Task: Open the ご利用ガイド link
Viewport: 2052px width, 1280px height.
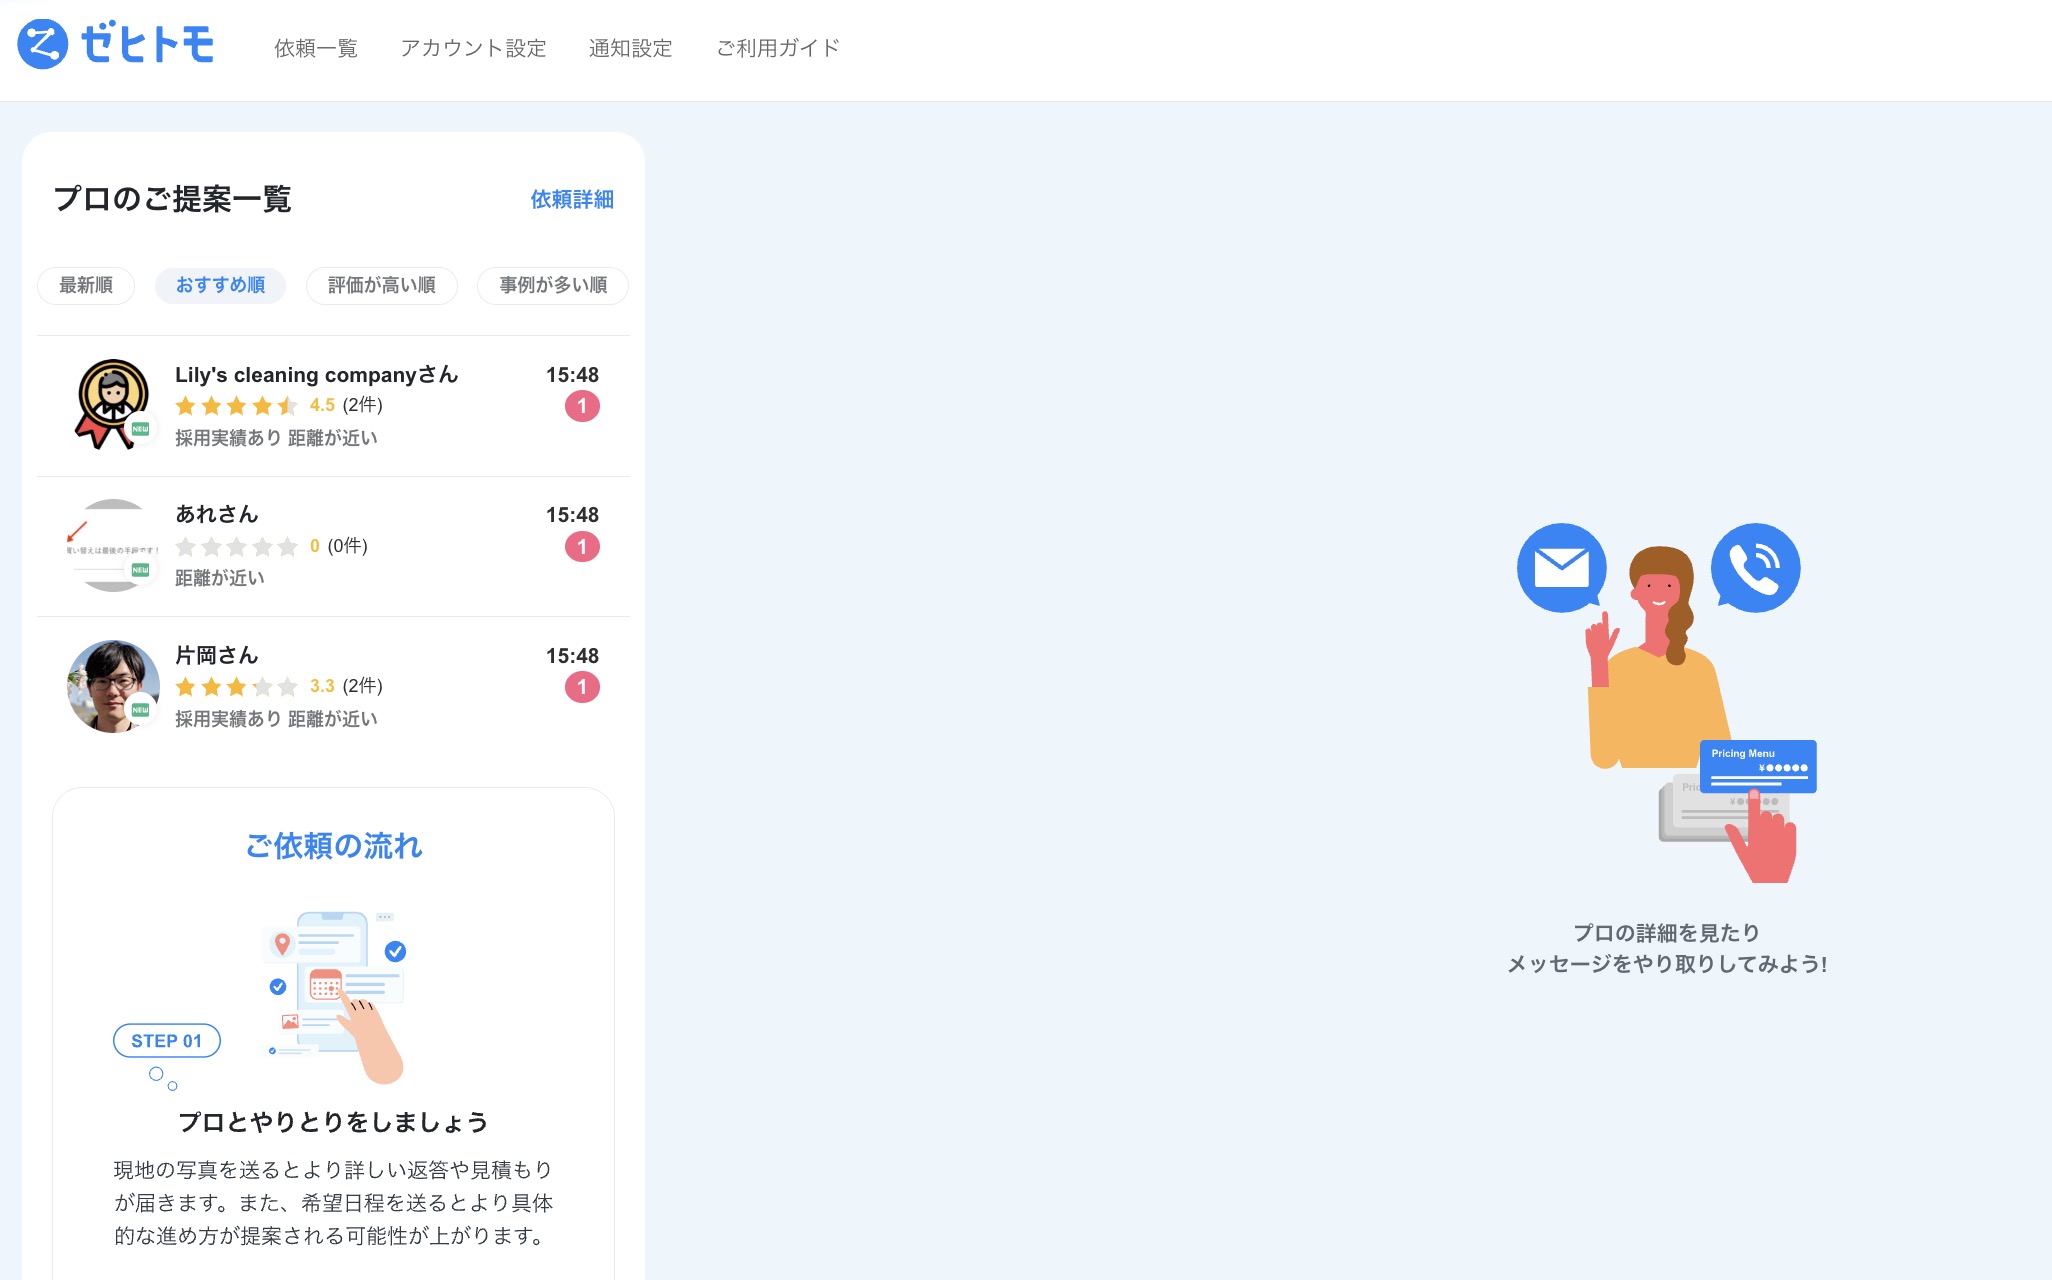Action: coord(778,48)
